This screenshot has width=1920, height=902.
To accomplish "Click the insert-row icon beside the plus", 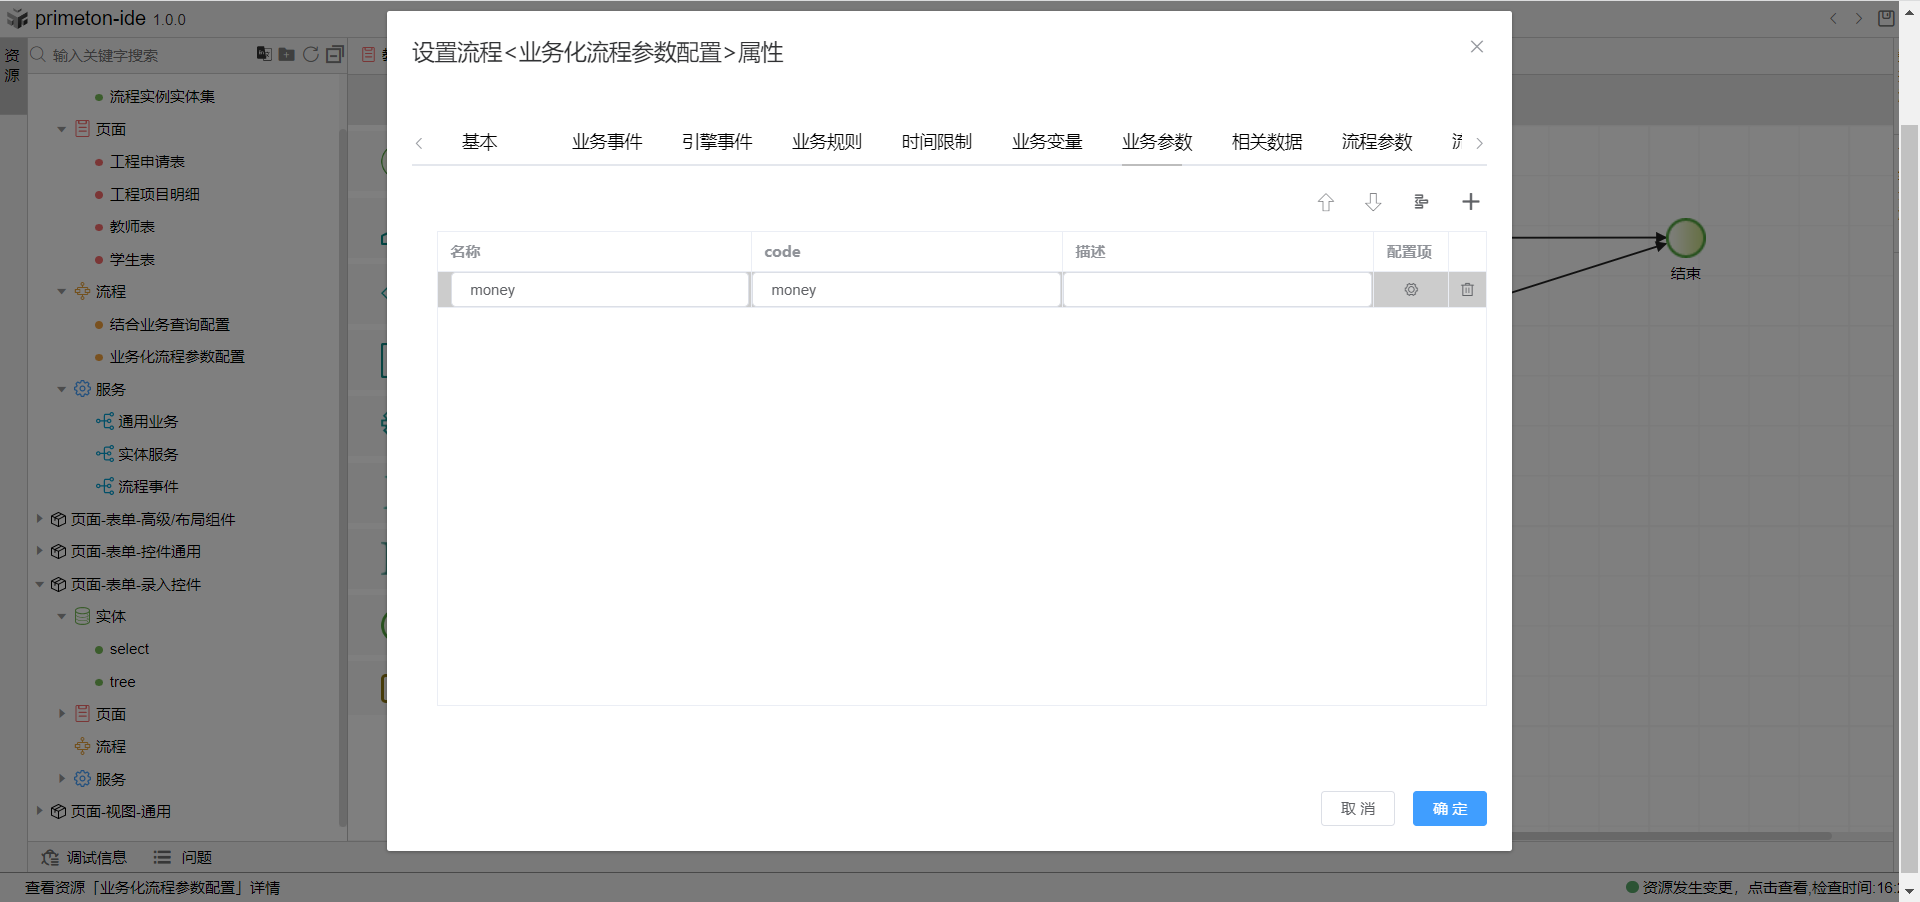I will coord(1421,202).
